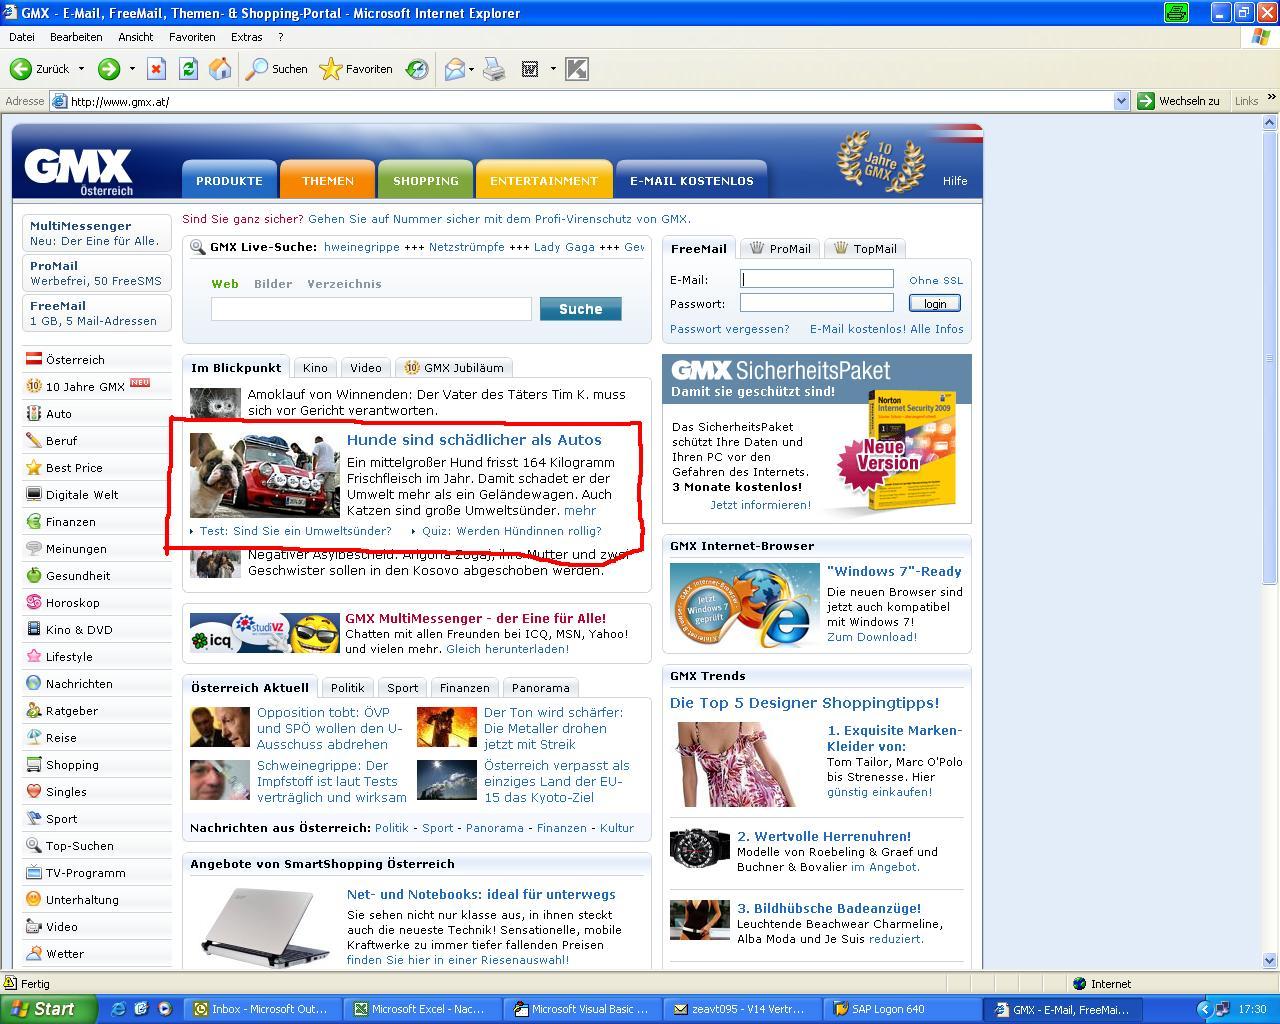
Task: Switch to Microsoft Excel taskbar button
Action: pos(421,1009)
